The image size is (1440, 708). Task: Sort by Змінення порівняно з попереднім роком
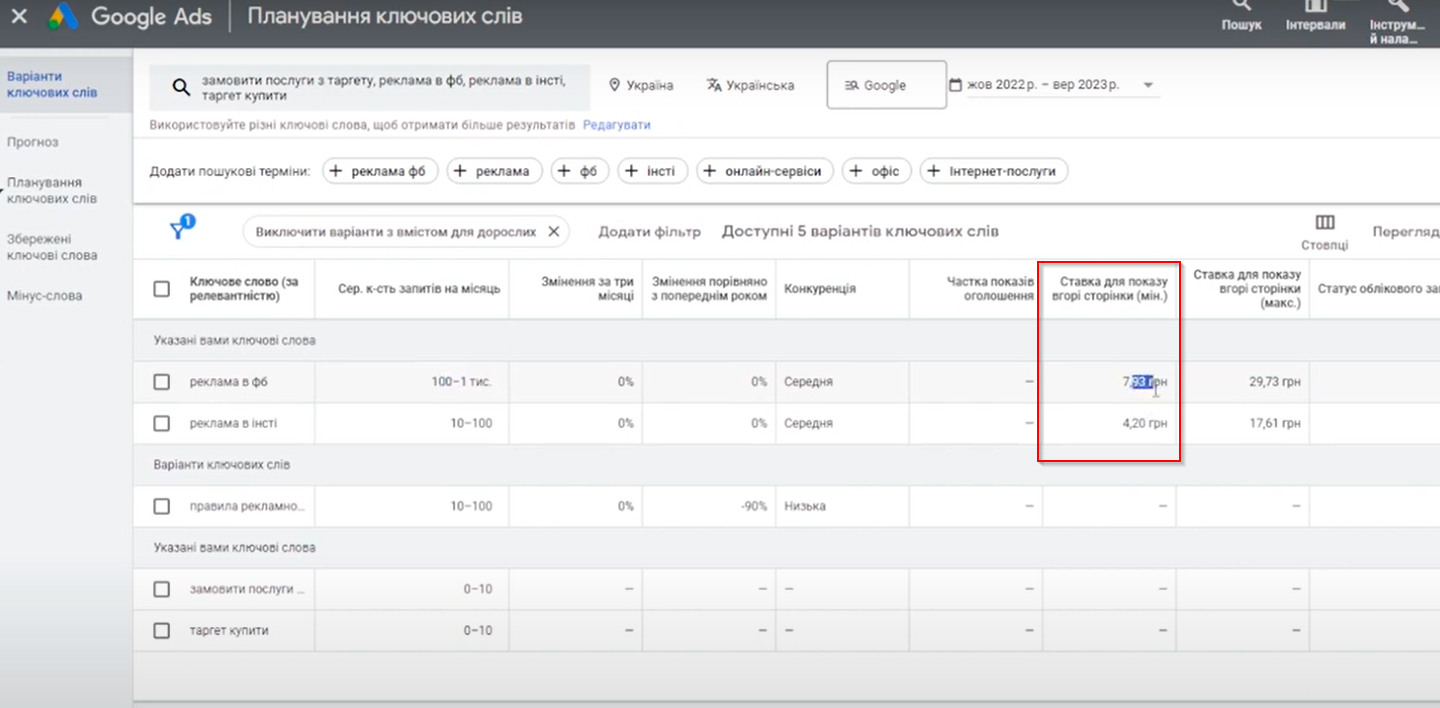tap(710, 289)
